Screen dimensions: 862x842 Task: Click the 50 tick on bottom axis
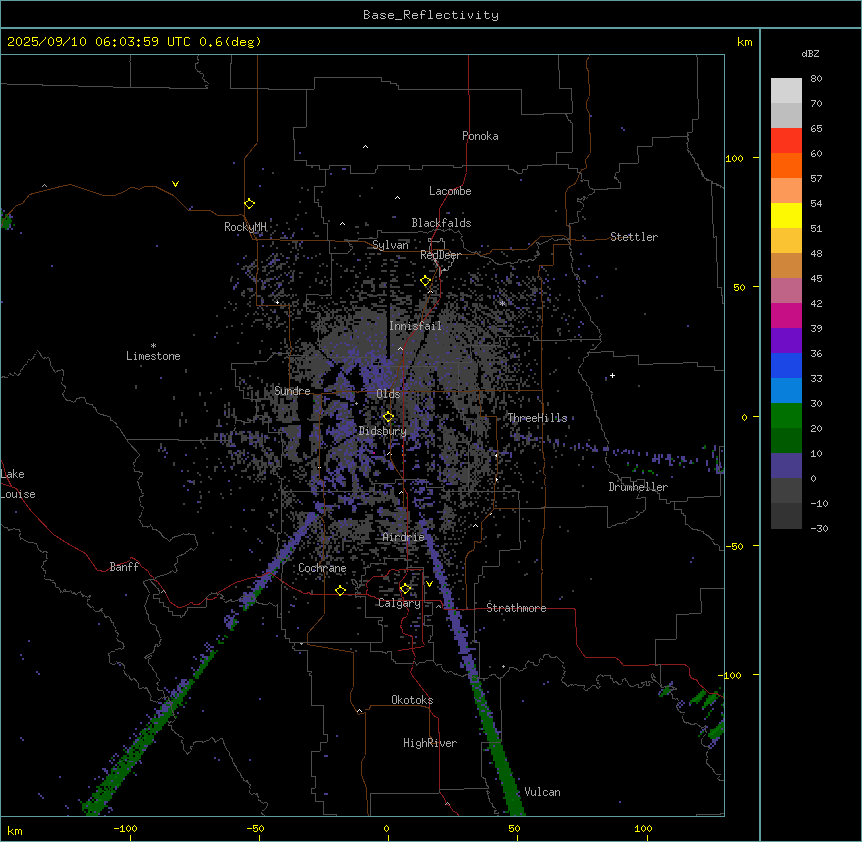pyautogui.click(x=515, y=828)
